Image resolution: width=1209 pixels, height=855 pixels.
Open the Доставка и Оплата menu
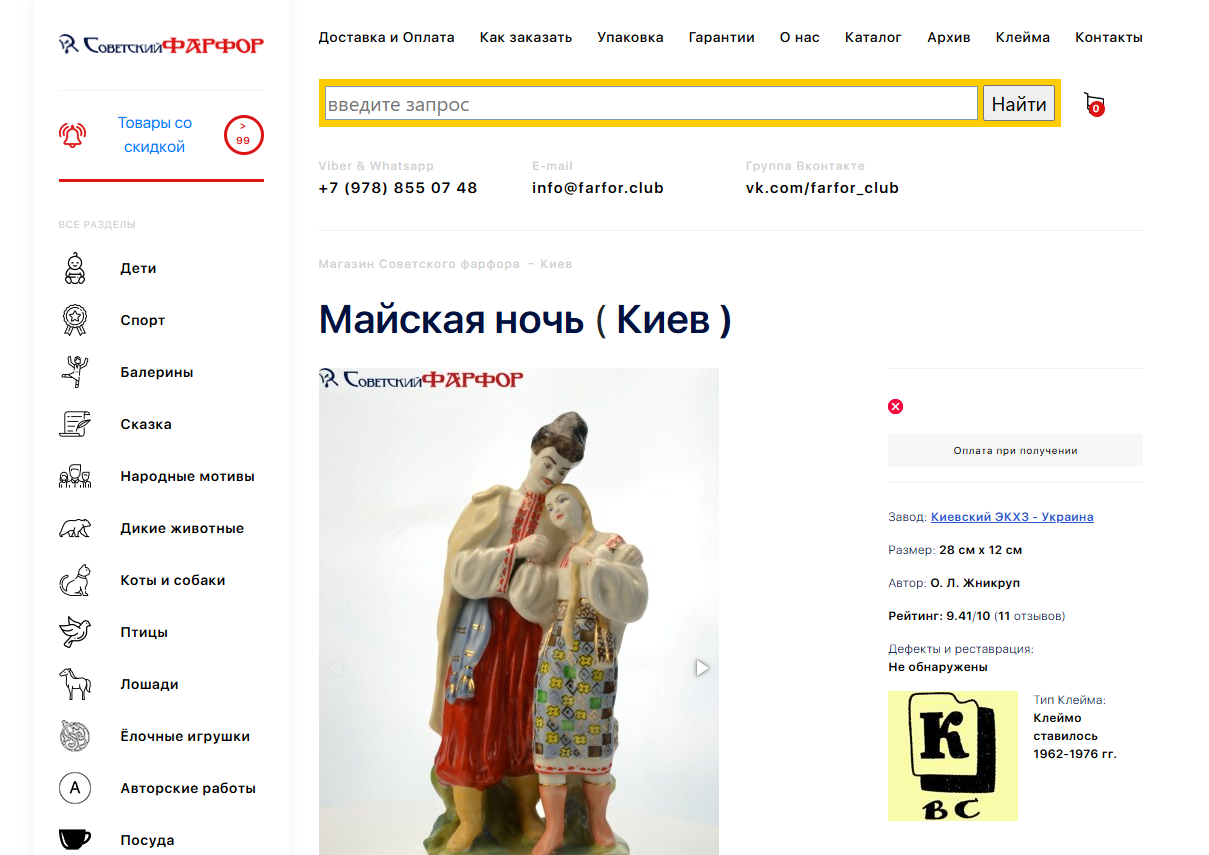386,37
